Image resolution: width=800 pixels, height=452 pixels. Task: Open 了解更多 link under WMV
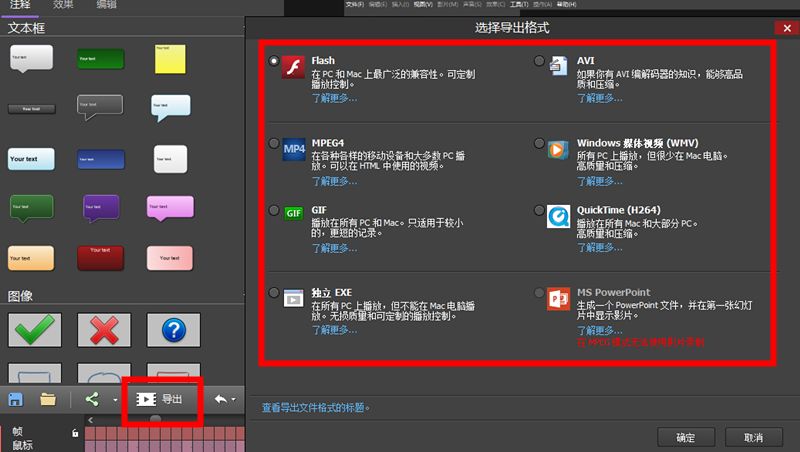(x=599, y=181)
